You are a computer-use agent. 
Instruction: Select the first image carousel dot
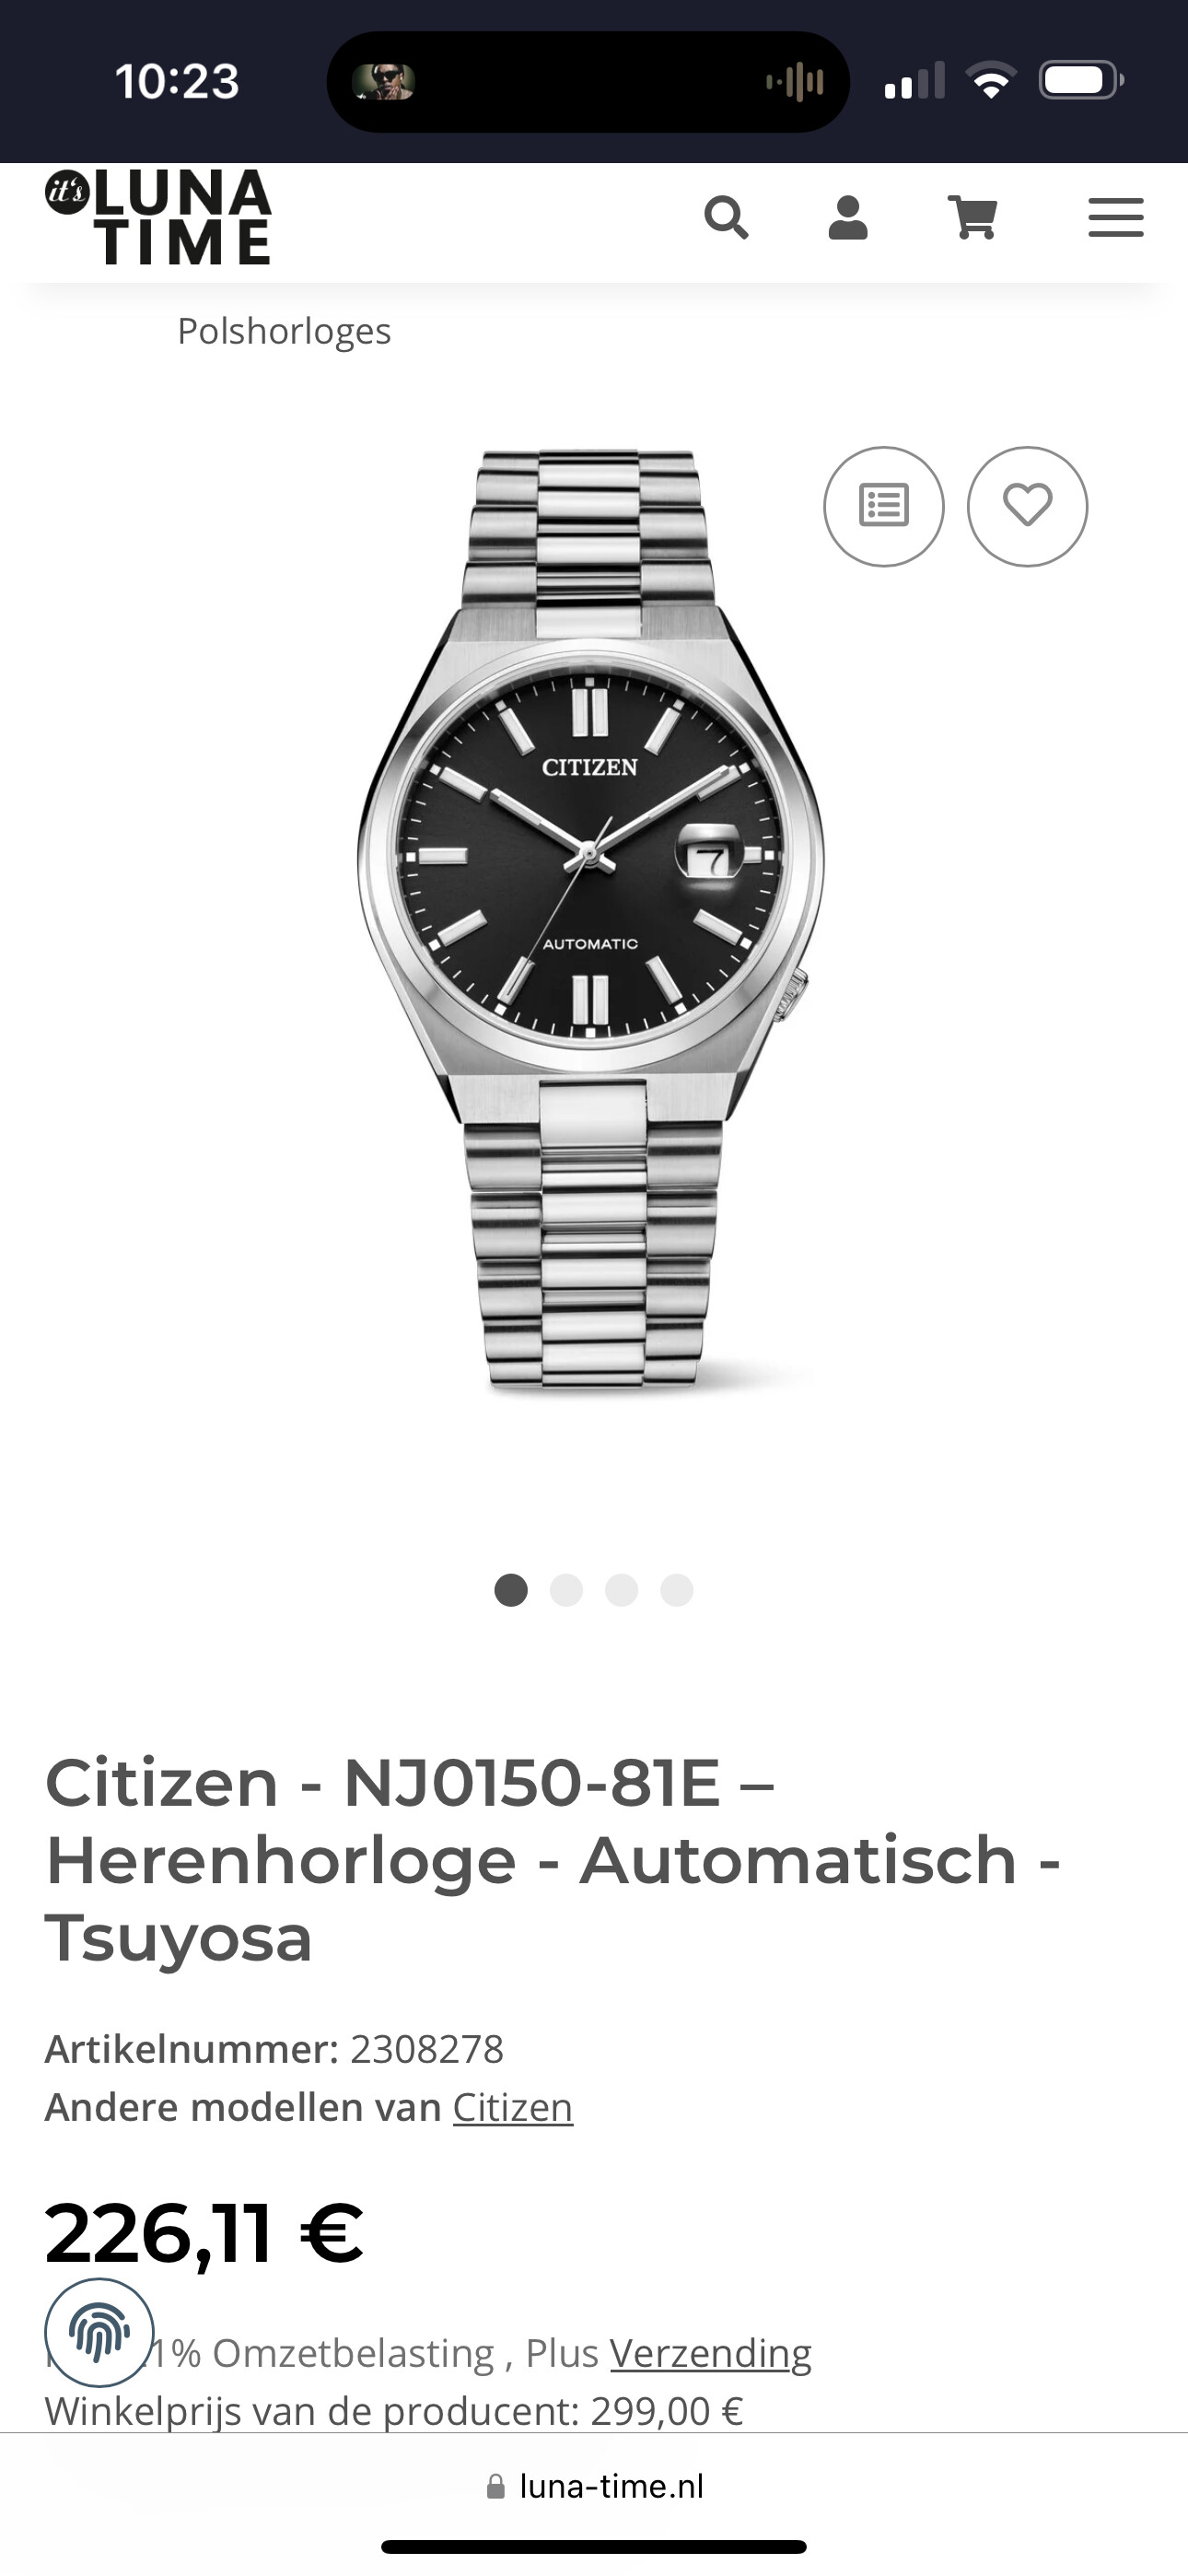pyautogui.click(x=511, y=1590)
